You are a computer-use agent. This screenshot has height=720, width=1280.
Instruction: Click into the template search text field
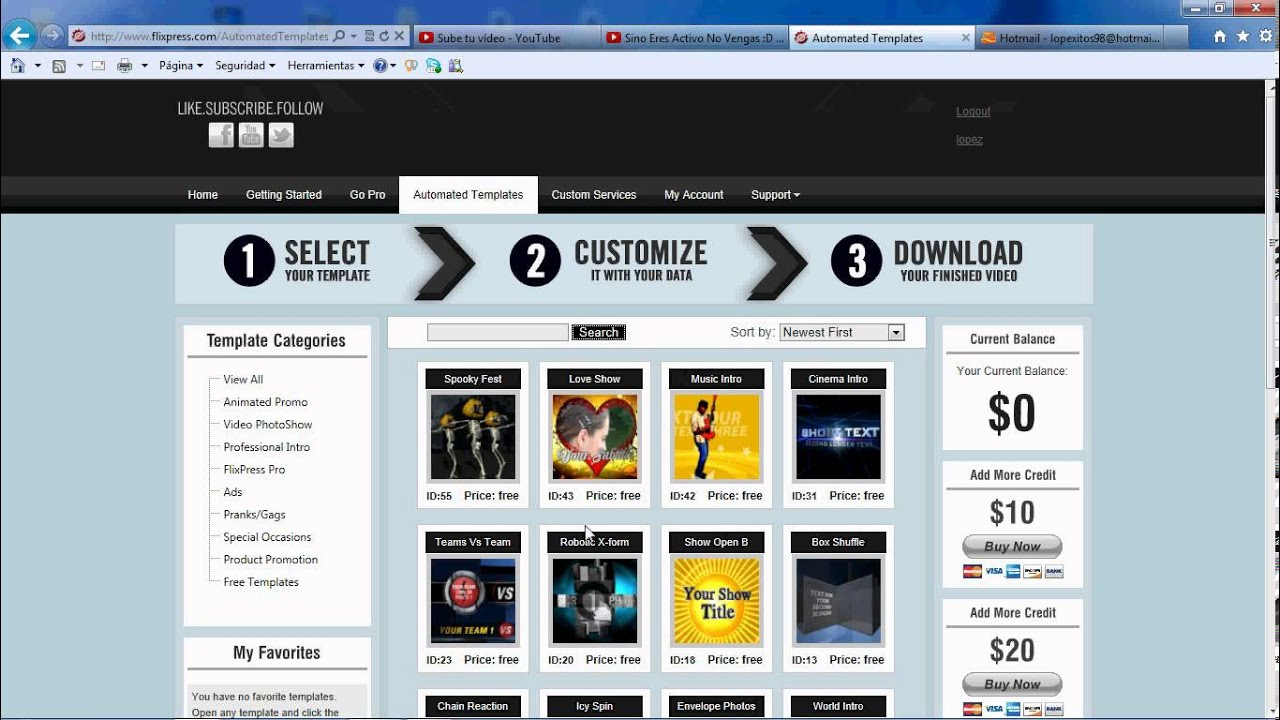(497, 332)
